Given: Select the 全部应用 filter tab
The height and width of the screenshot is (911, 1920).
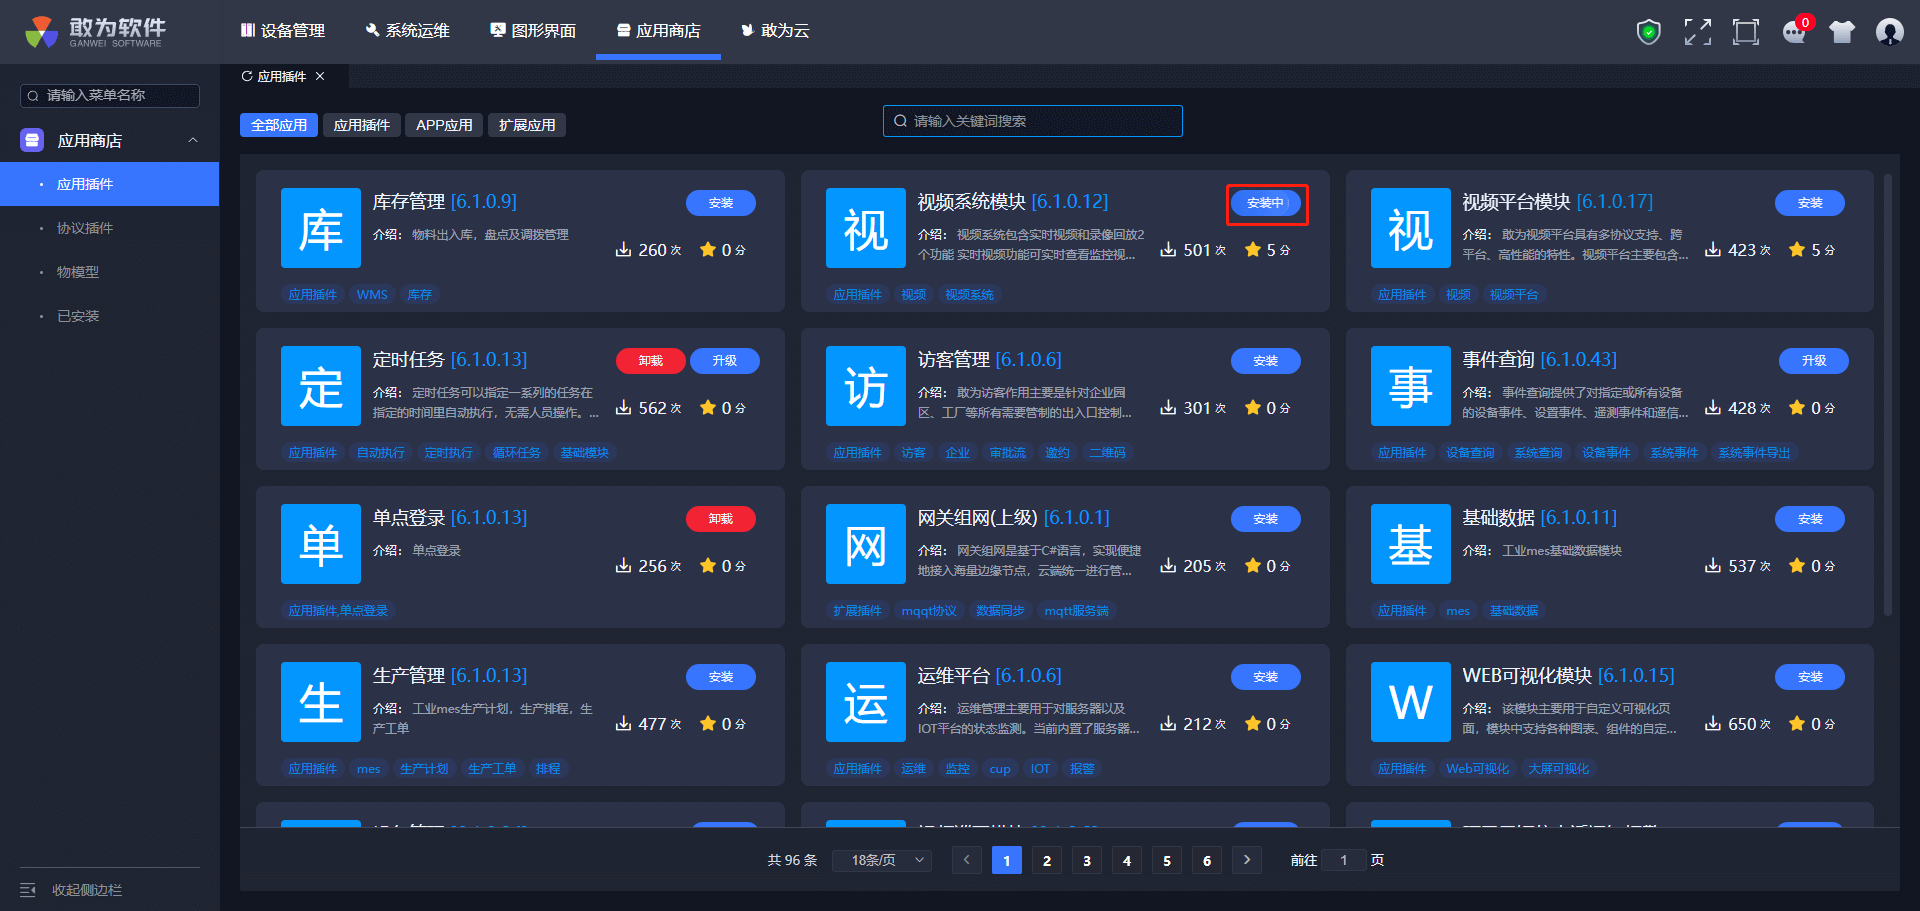Looking at the screenshot, I should click(x=279, y=125).
